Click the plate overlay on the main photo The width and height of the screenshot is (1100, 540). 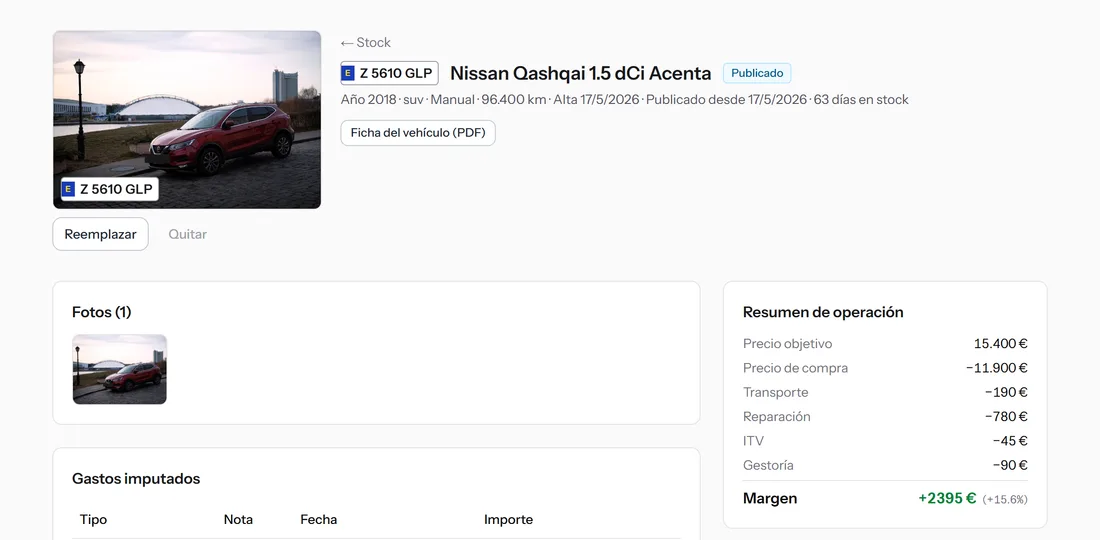pos(109,189)
